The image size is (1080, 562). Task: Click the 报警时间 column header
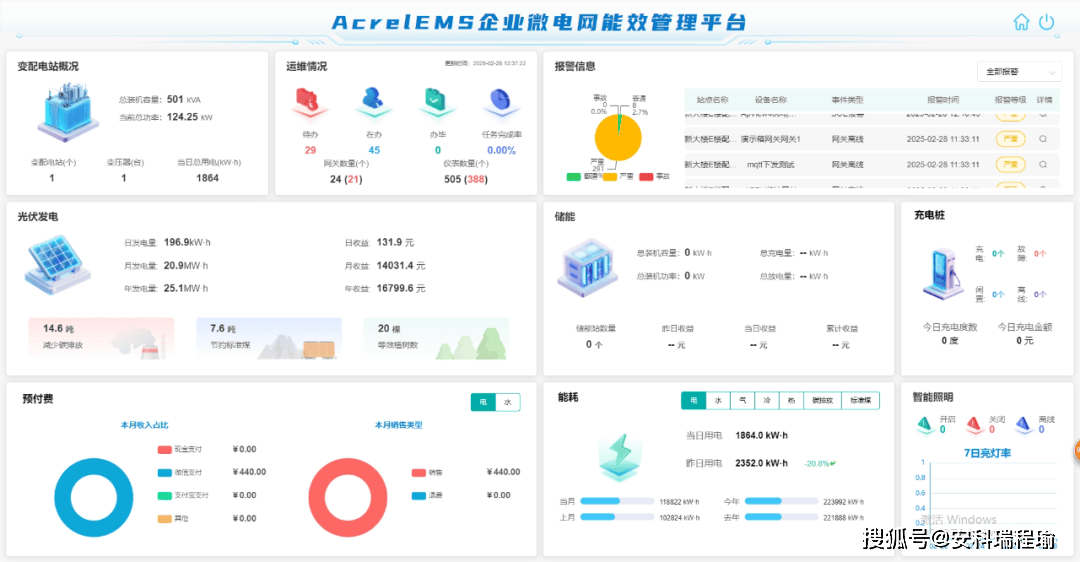point(943,100)
